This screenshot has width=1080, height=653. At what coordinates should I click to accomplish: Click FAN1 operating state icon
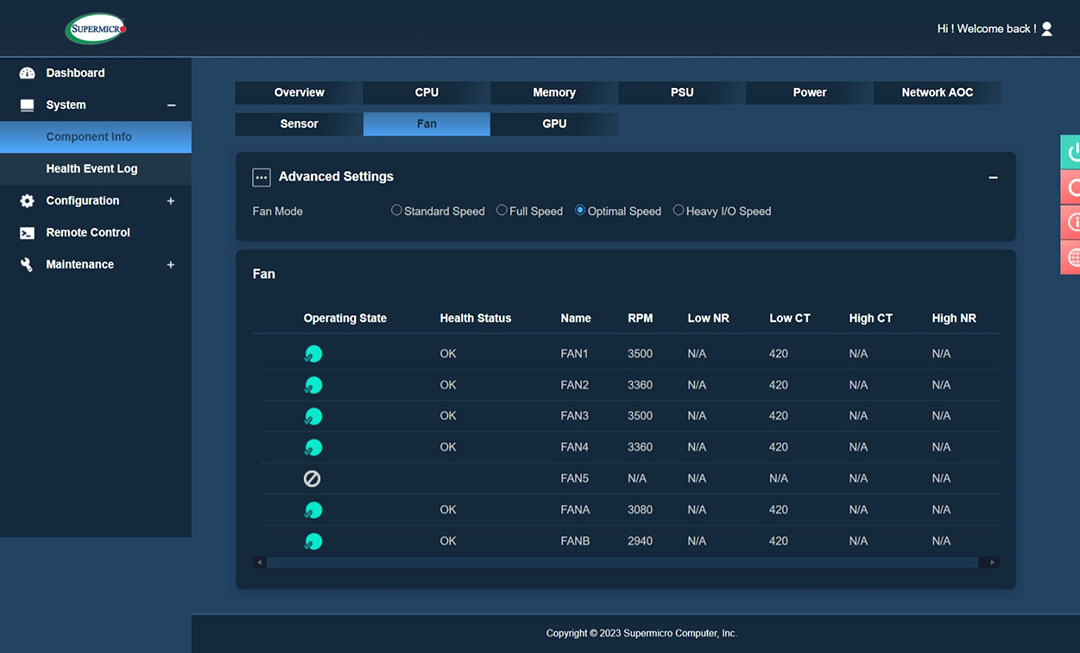tap(313, 354)
